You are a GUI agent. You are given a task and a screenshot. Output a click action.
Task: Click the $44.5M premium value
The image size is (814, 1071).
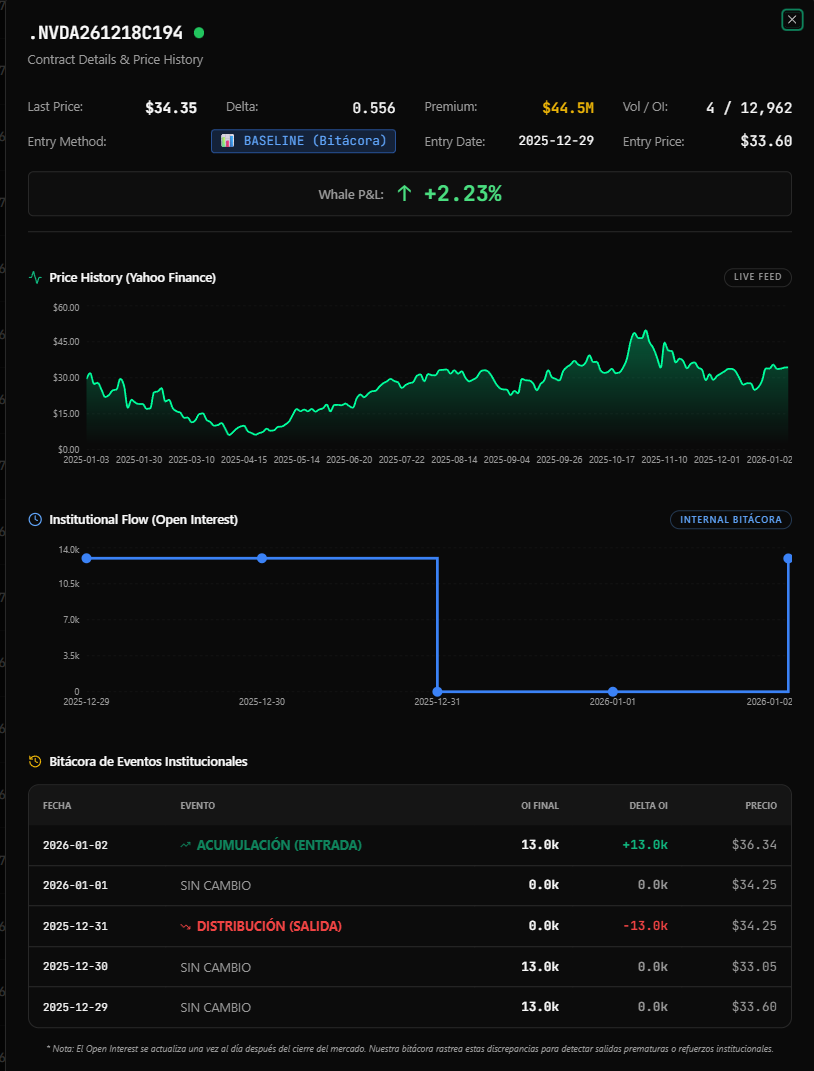click(567, 107)
